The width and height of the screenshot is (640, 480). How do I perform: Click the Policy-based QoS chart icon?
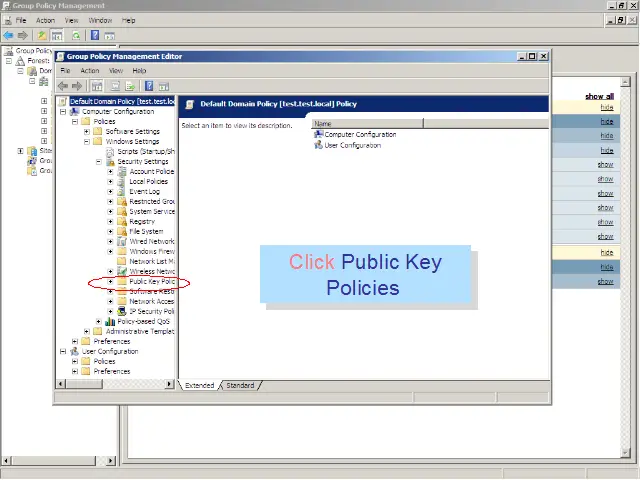point(111,321)
